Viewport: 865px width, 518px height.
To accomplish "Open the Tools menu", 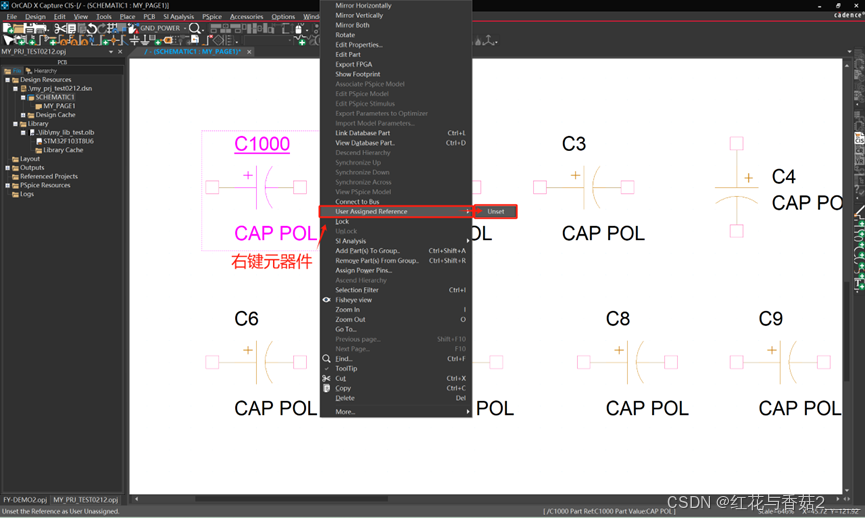I will pyautogui.click(x=104, y=17).
